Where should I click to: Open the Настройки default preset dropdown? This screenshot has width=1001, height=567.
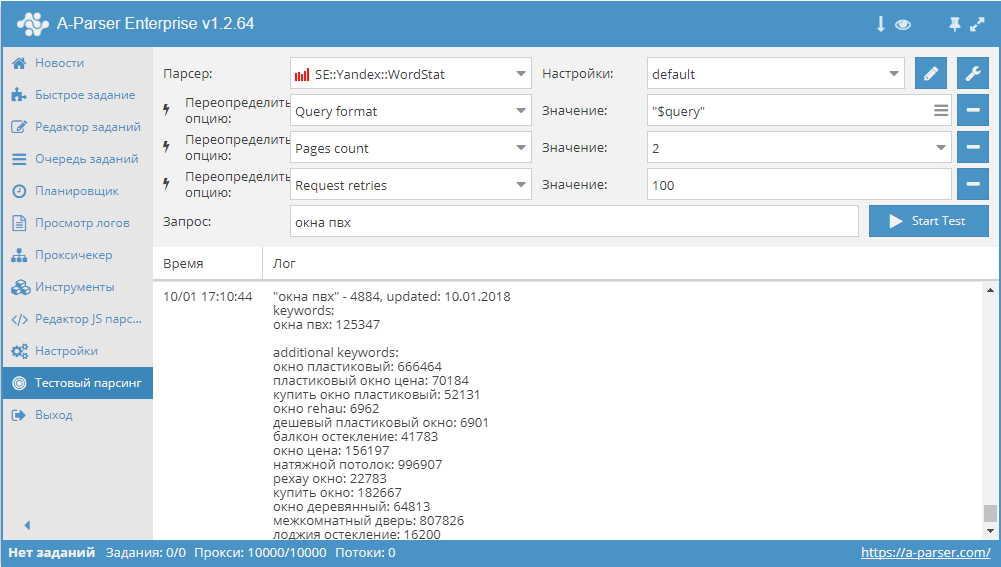click(776, 74)
